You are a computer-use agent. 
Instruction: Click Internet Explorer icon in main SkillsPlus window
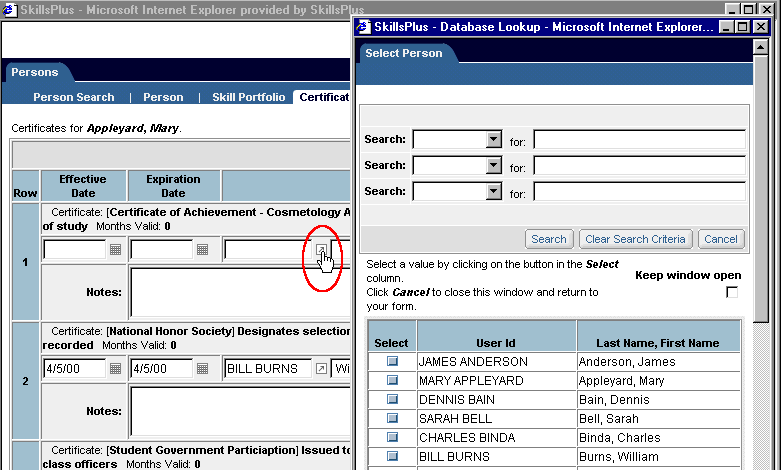point(10,9)
